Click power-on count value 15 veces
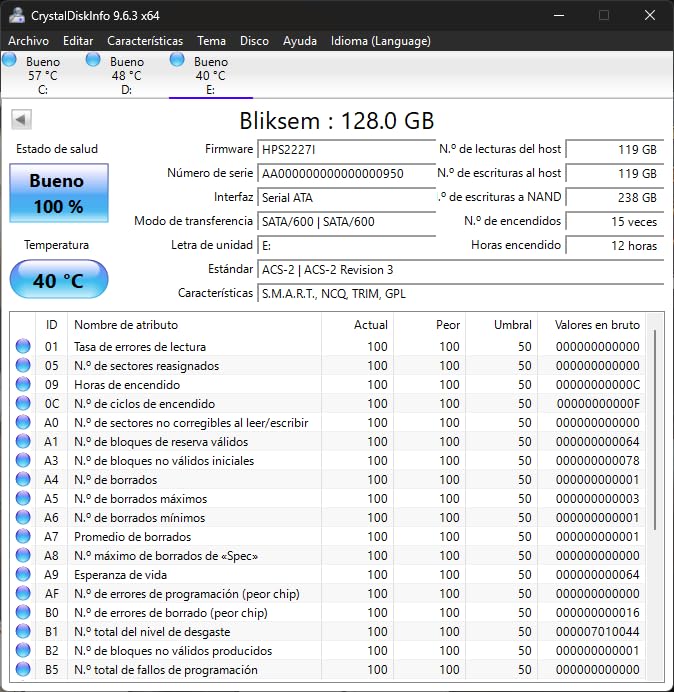This screenshot has width=674, height=692. coord(615,221)
